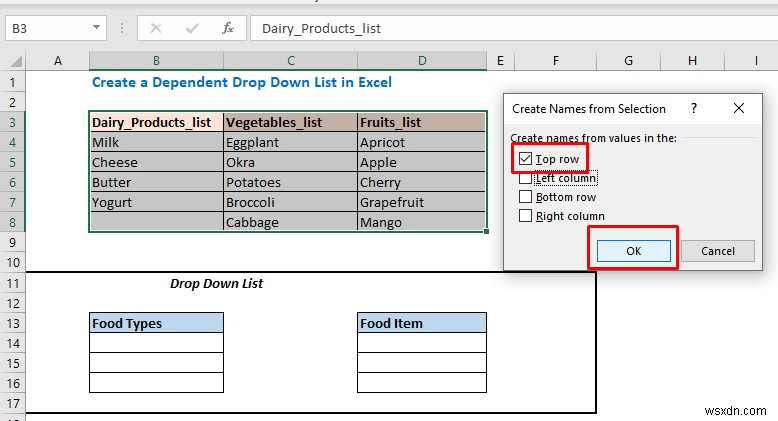Select column G header
This screenshot has width=778, height=421.
point(628,62)
